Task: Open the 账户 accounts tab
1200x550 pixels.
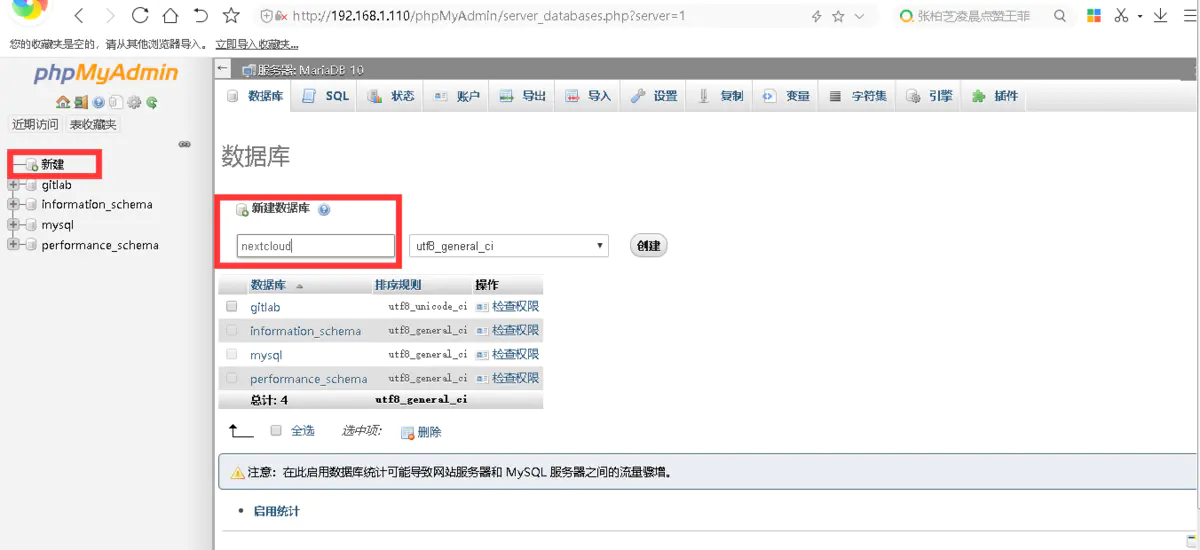Action: pos(457,96)
